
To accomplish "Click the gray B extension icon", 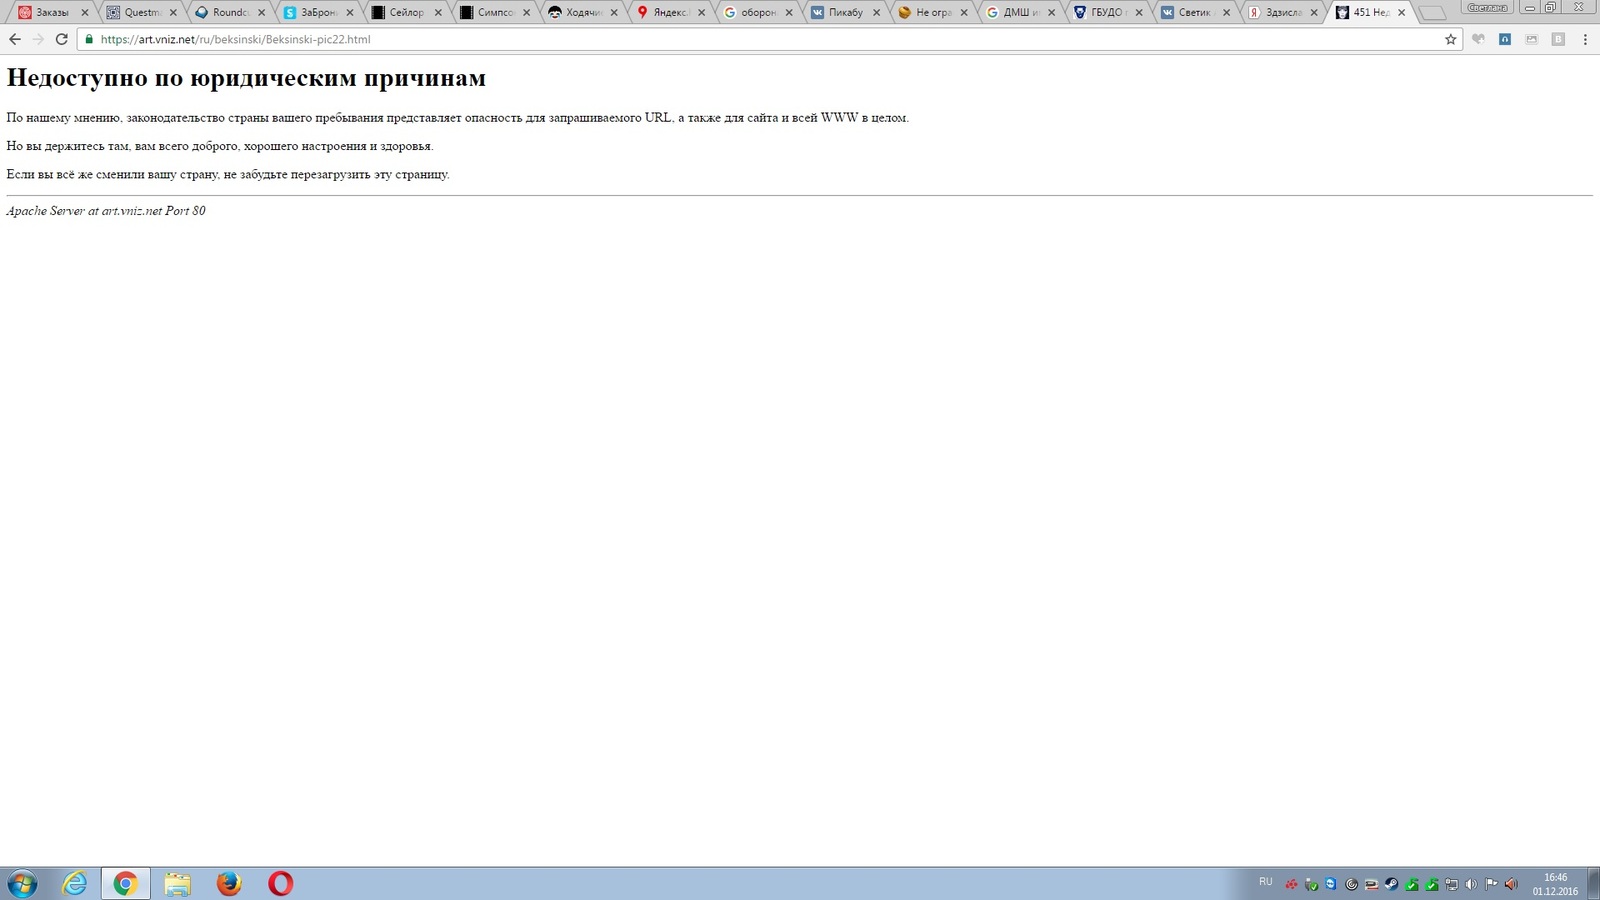I will (1558, 39).
